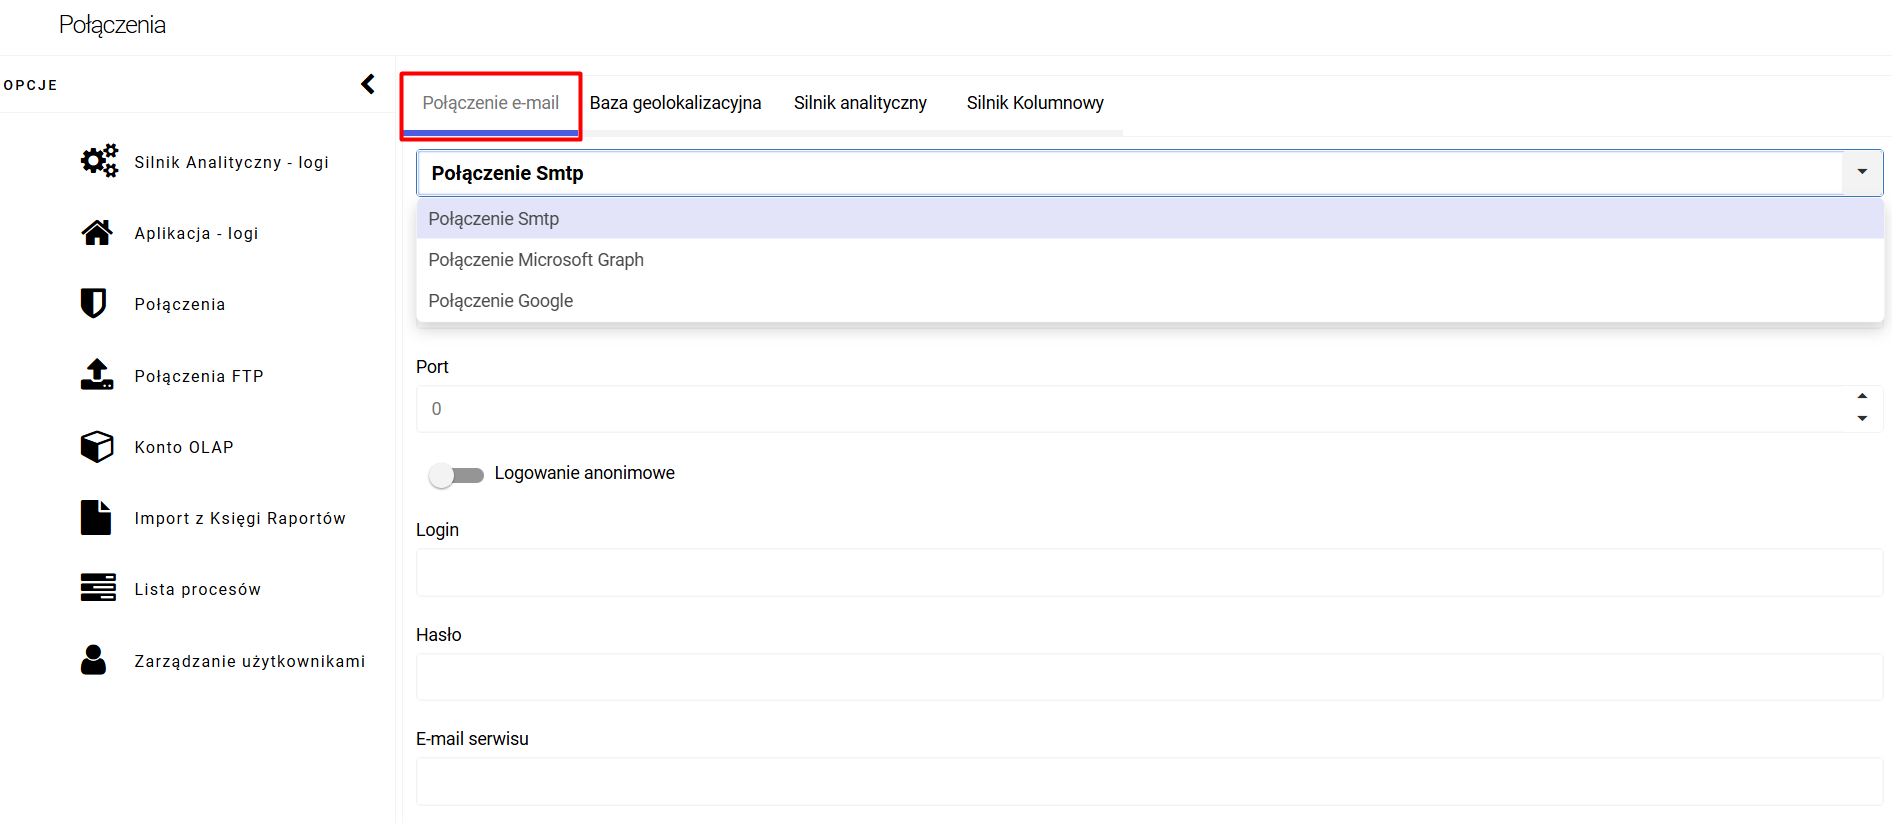Click into the Hasło password field

point(1149,677)
